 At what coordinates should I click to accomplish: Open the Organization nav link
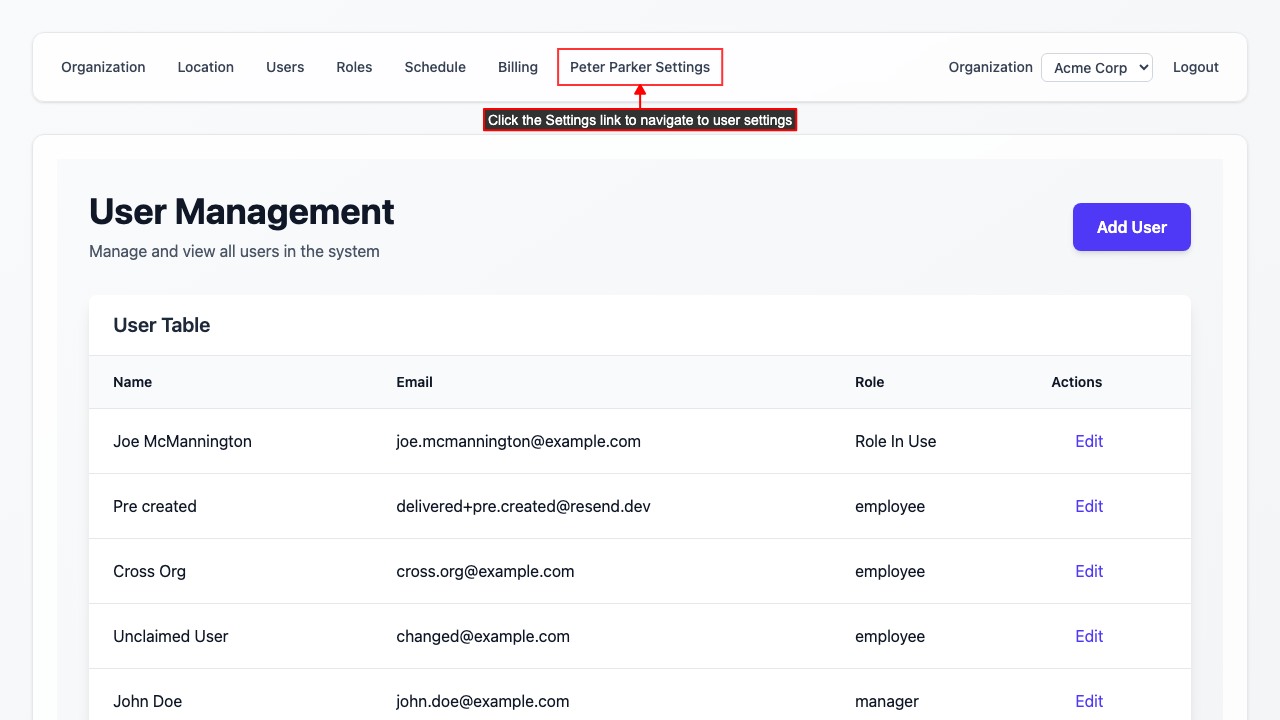[103, 67]
